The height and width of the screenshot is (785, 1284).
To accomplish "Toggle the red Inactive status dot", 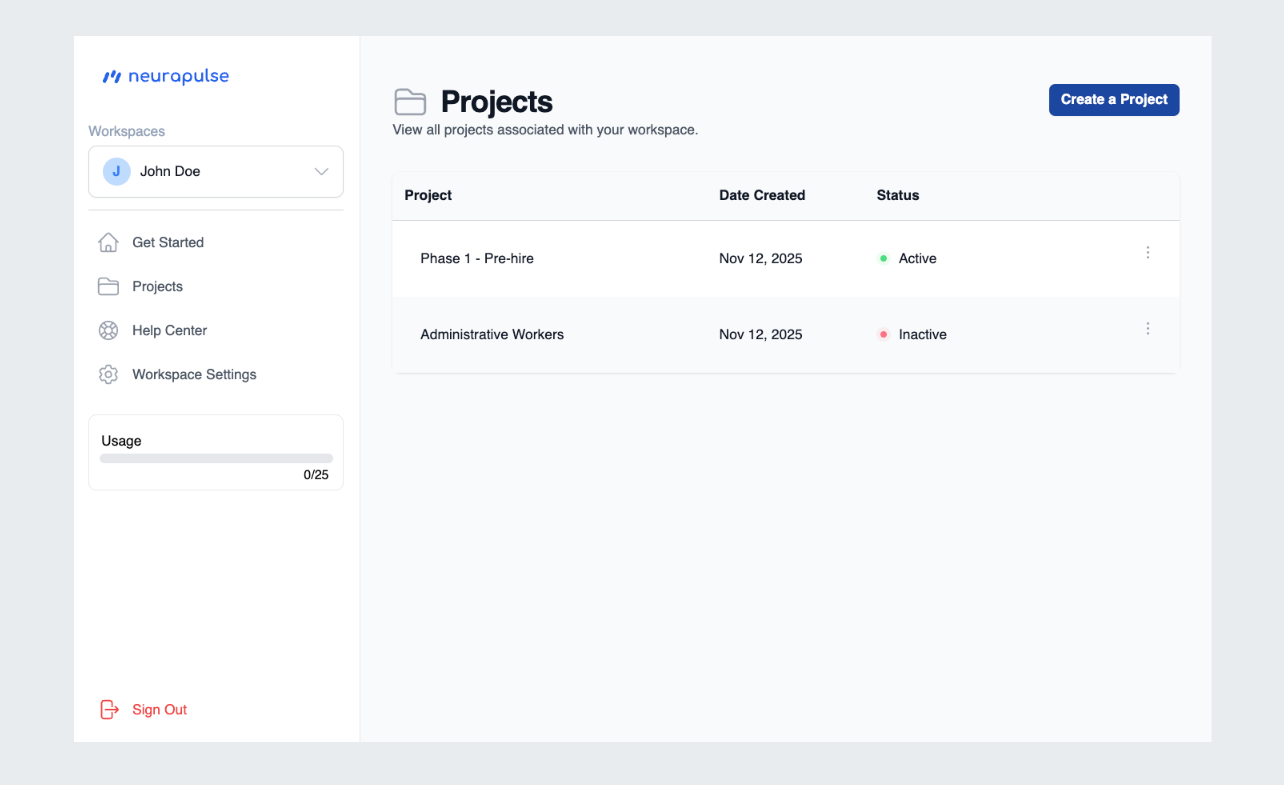I will click(883, 334).
